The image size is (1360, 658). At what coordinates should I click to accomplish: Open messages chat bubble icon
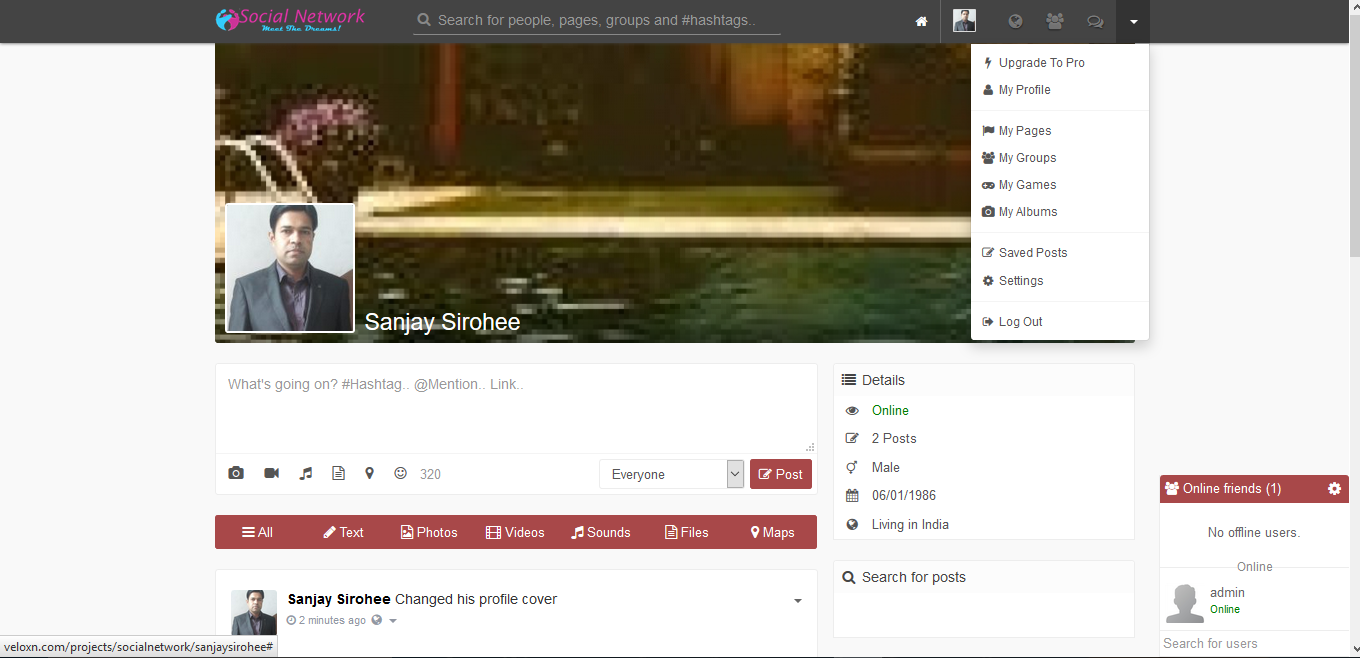(1095, 21)
